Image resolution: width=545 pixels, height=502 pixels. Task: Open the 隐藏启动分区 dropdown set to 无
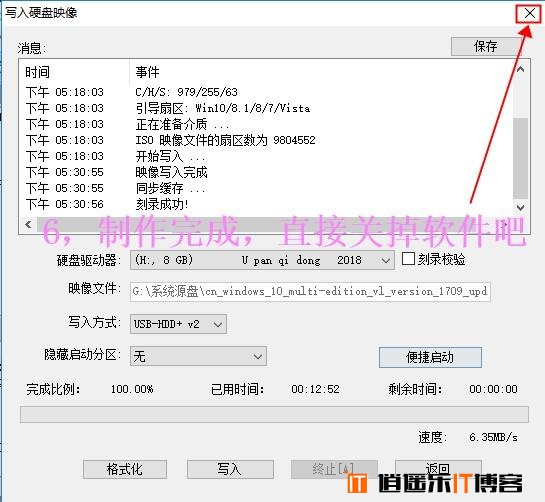(x=198, y=356)
